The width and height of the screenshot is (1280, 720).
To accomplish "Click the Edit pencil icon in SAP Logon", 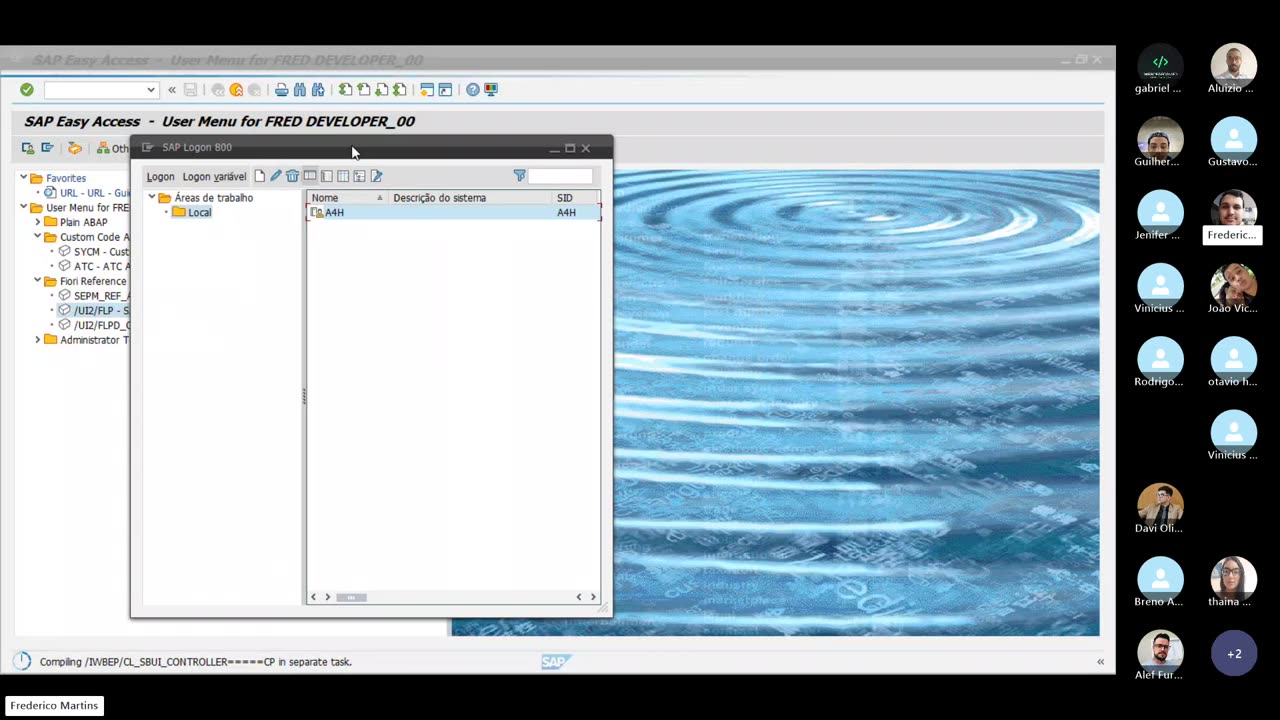I will [x=276, y=176].
